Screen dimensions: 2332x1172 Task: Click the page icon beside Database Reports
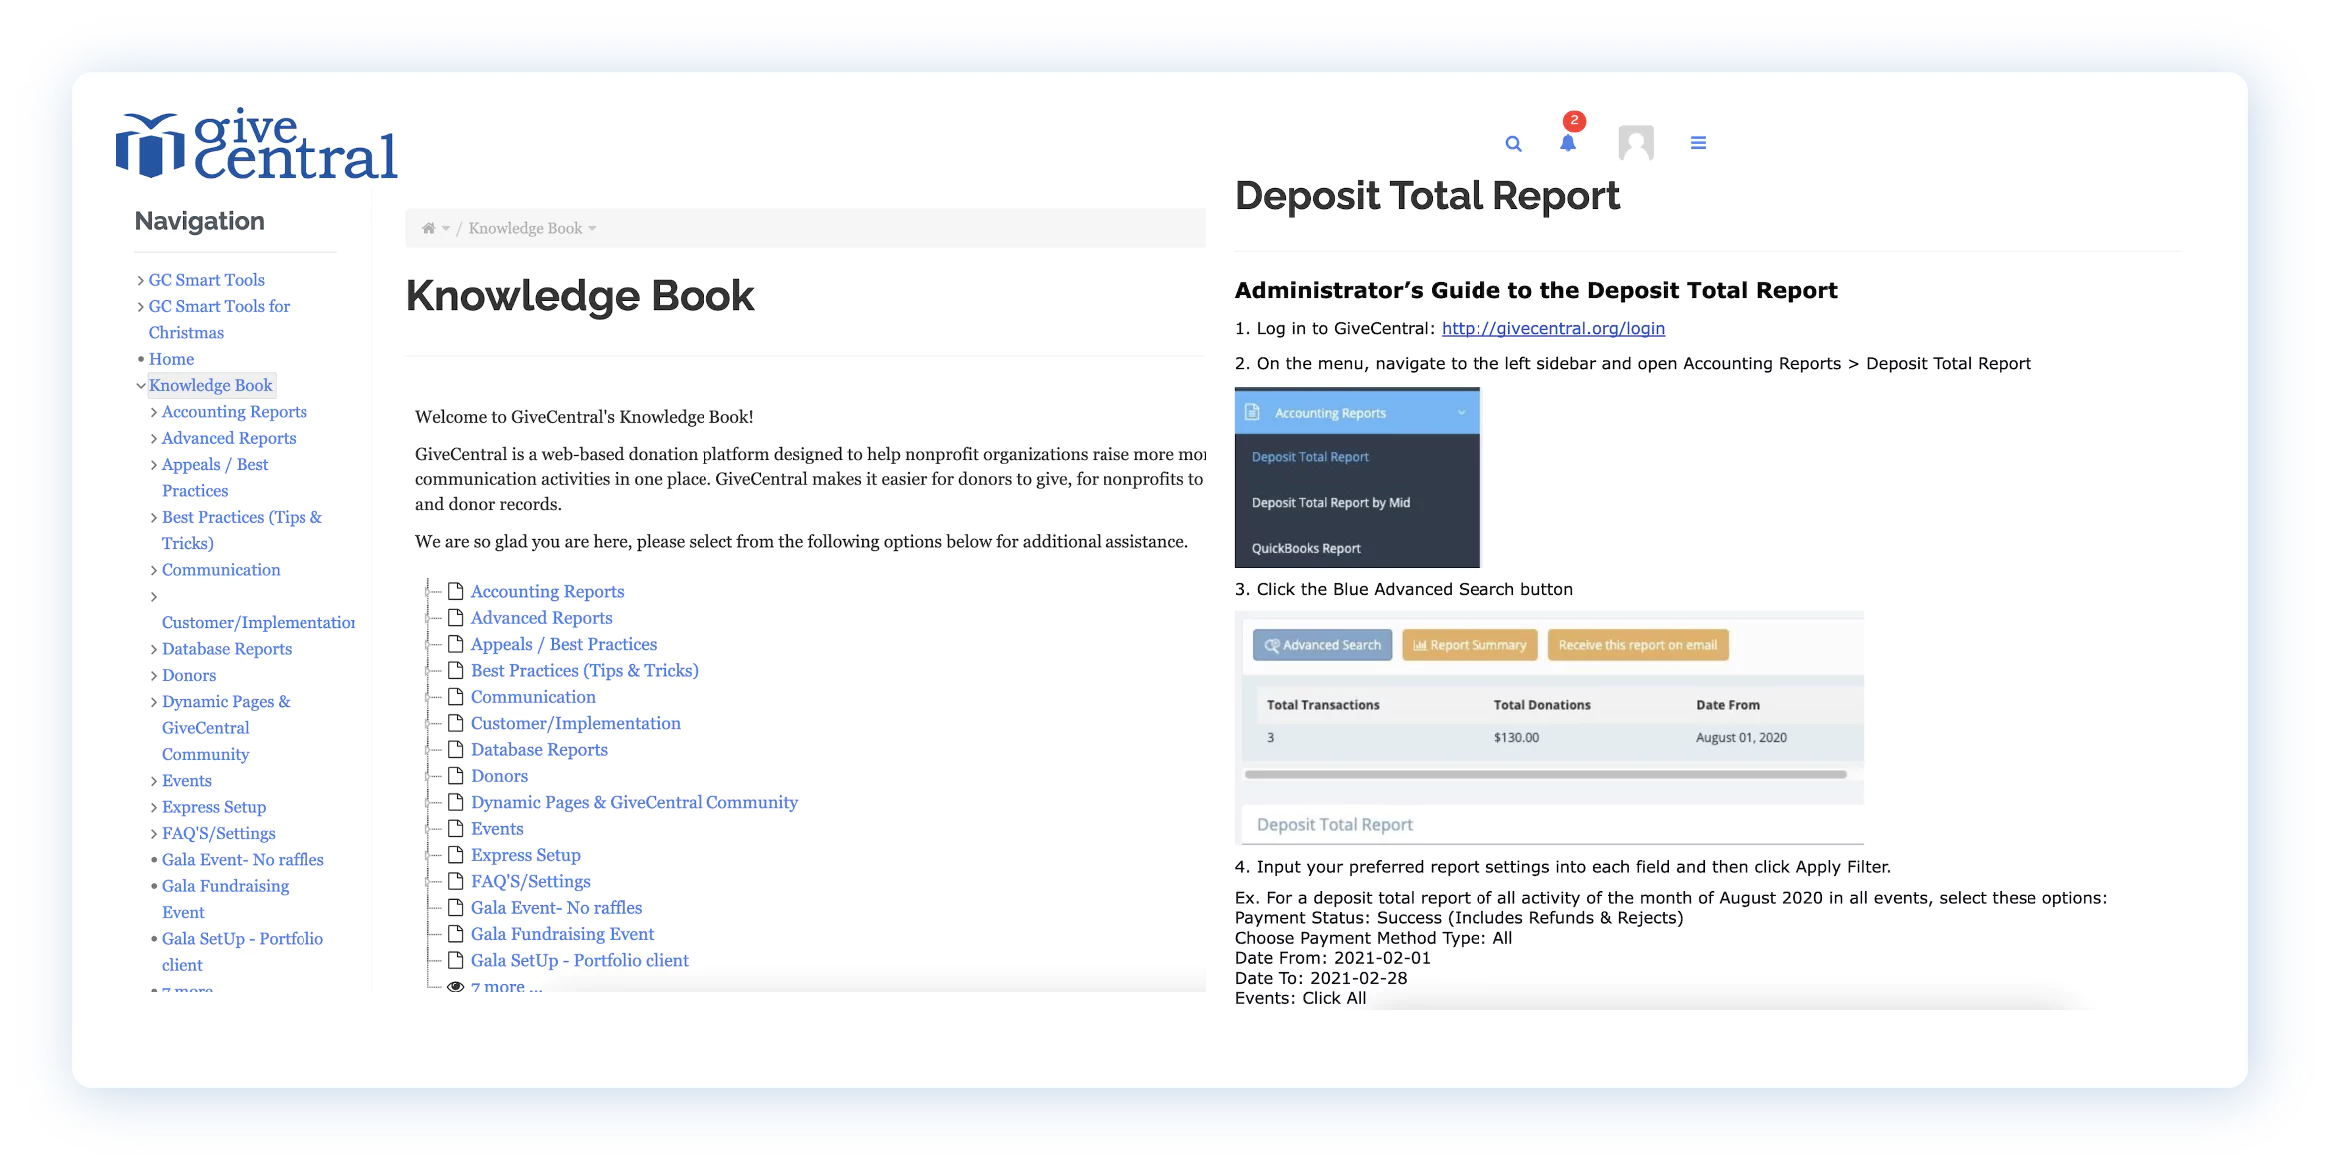point(455,749)
